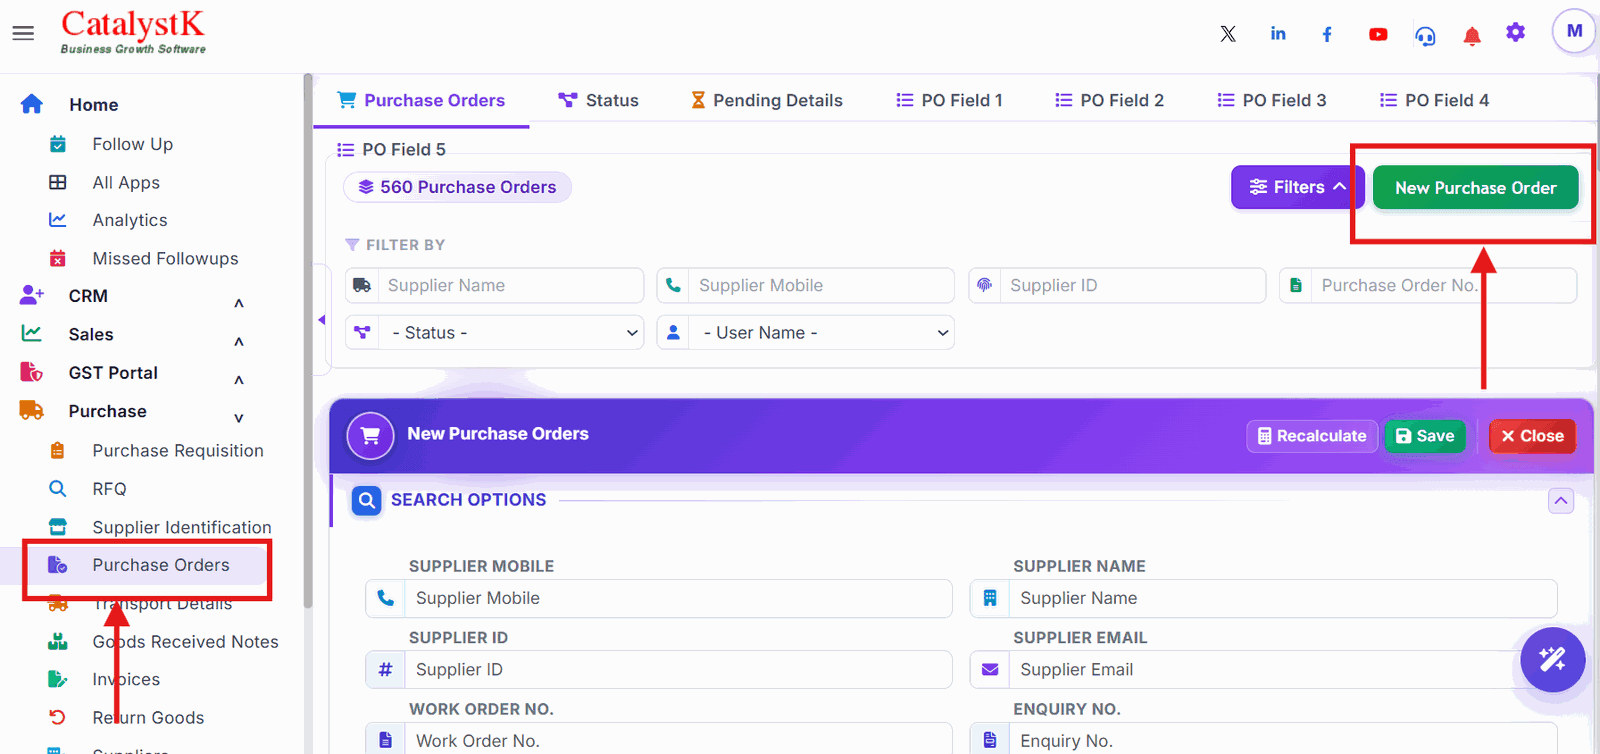Switch to the PO Field 1 tab
Viewport: 1600px width, 754px height.
(949, 100)
